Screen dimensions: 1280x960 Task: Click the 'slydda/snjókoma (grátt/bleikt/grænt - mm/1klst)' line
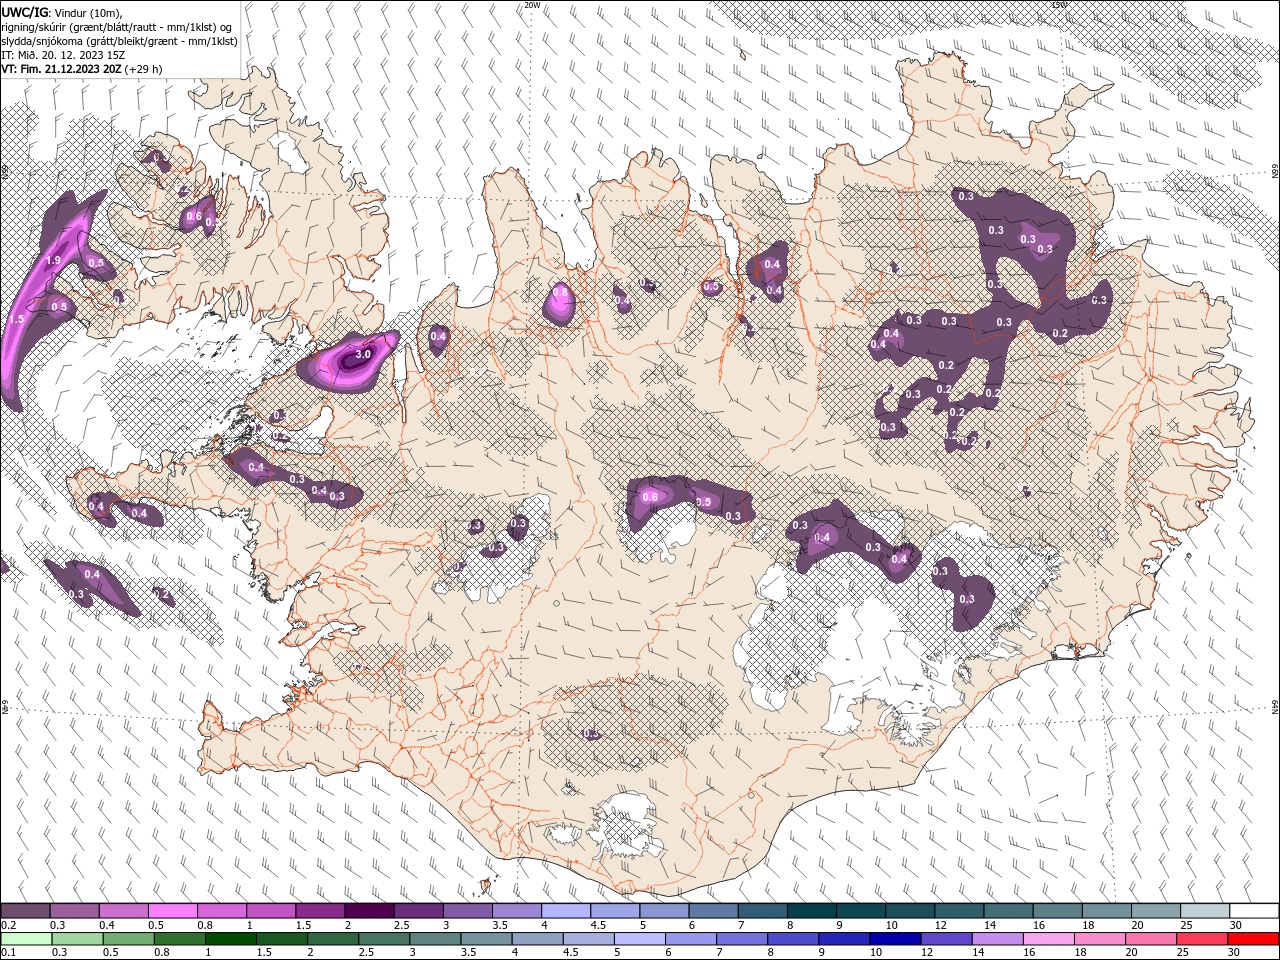click(x=119, y=41)
